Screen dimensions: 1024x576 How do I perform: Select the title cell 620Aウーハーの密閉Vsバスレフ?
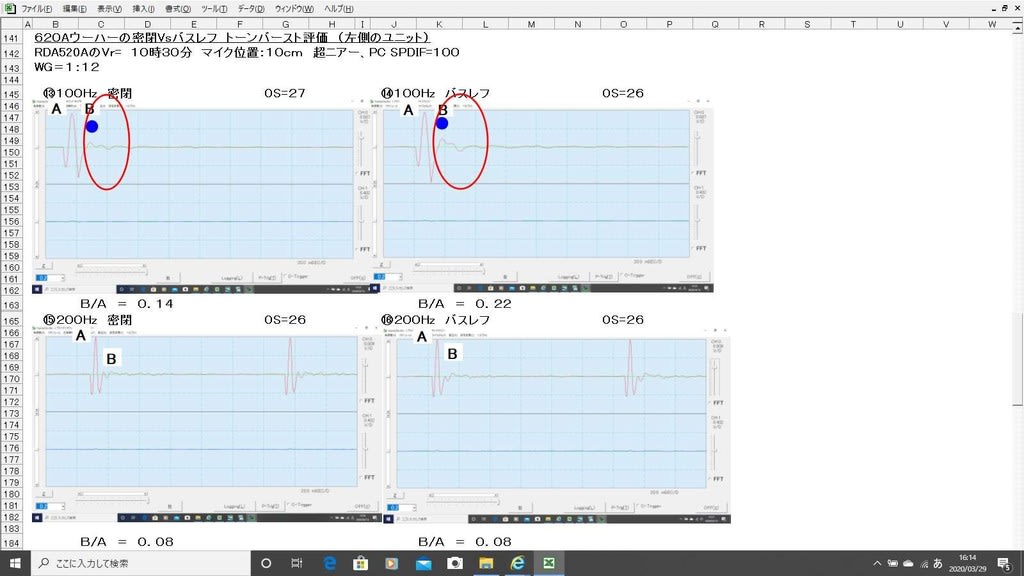(x=232, y=38)
